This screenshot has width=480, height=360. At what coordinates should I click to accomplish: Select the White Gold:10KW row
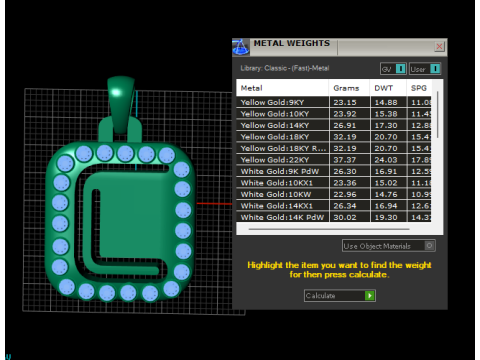point(334,194)
